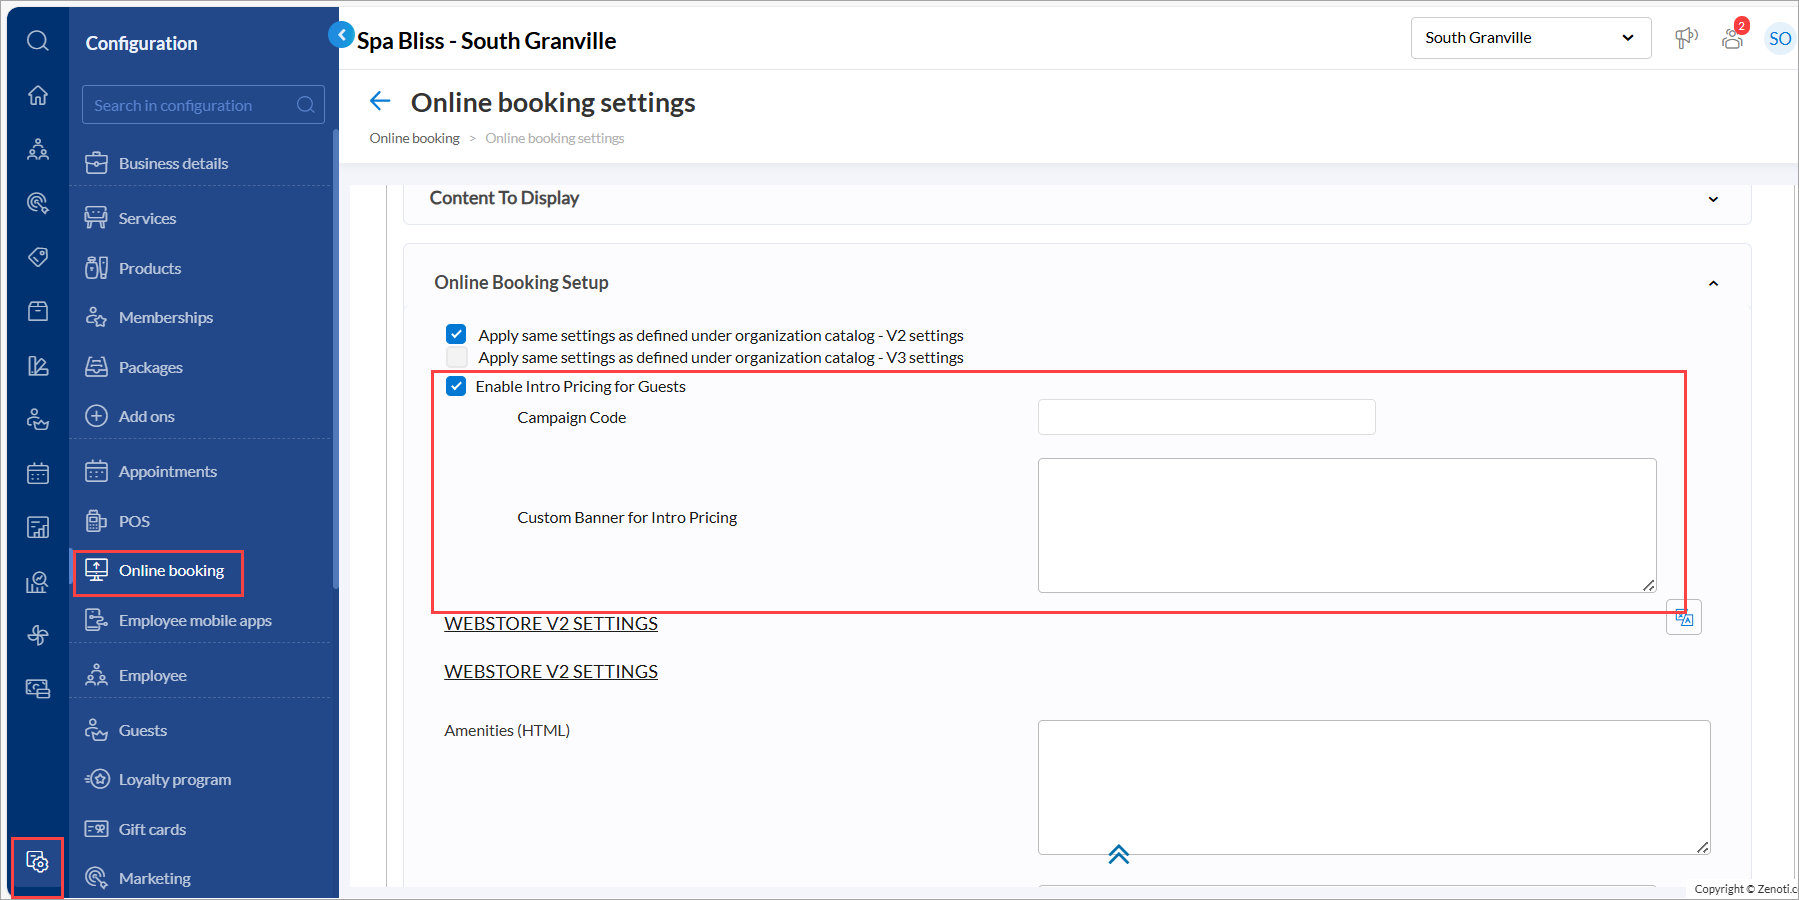Open notifications icon with badge 2
The width and height of the screenshot is (1799, 900).
point(1734,36)
